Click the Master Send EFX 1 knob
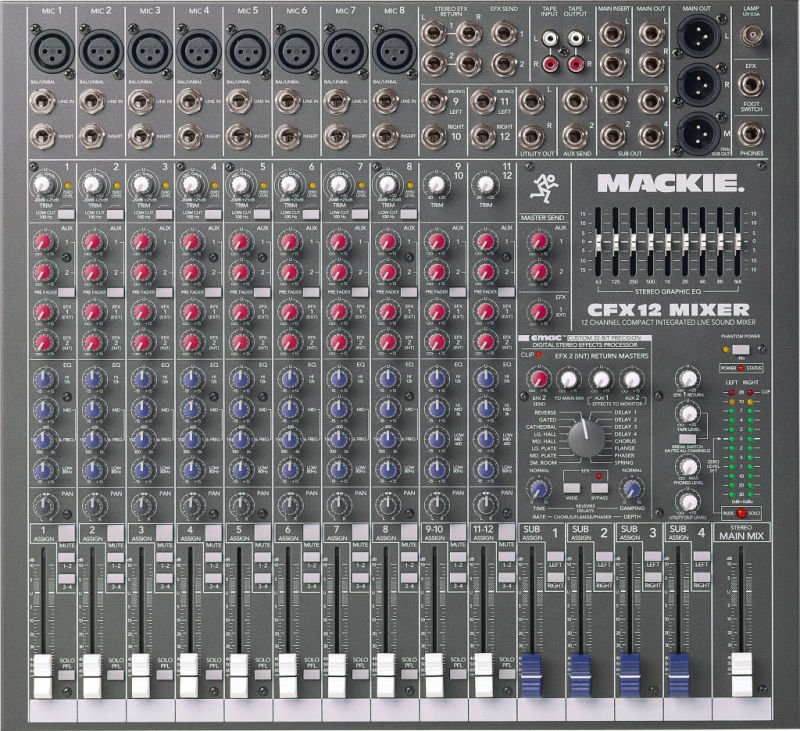 coord(539,312)
